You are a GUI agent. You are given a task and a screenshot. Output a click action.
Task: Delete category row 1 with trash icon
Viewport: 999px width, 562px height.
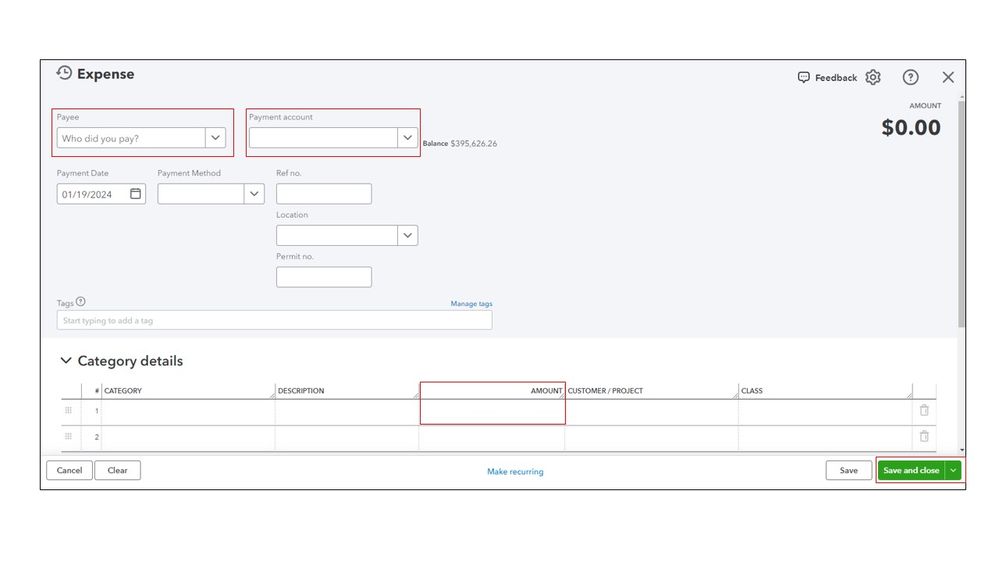tap(924, 410)
